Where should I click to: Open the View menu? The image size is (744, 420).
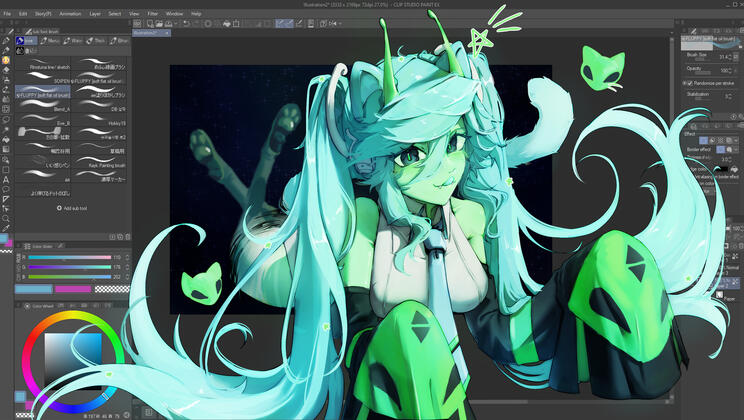point(134,14)
